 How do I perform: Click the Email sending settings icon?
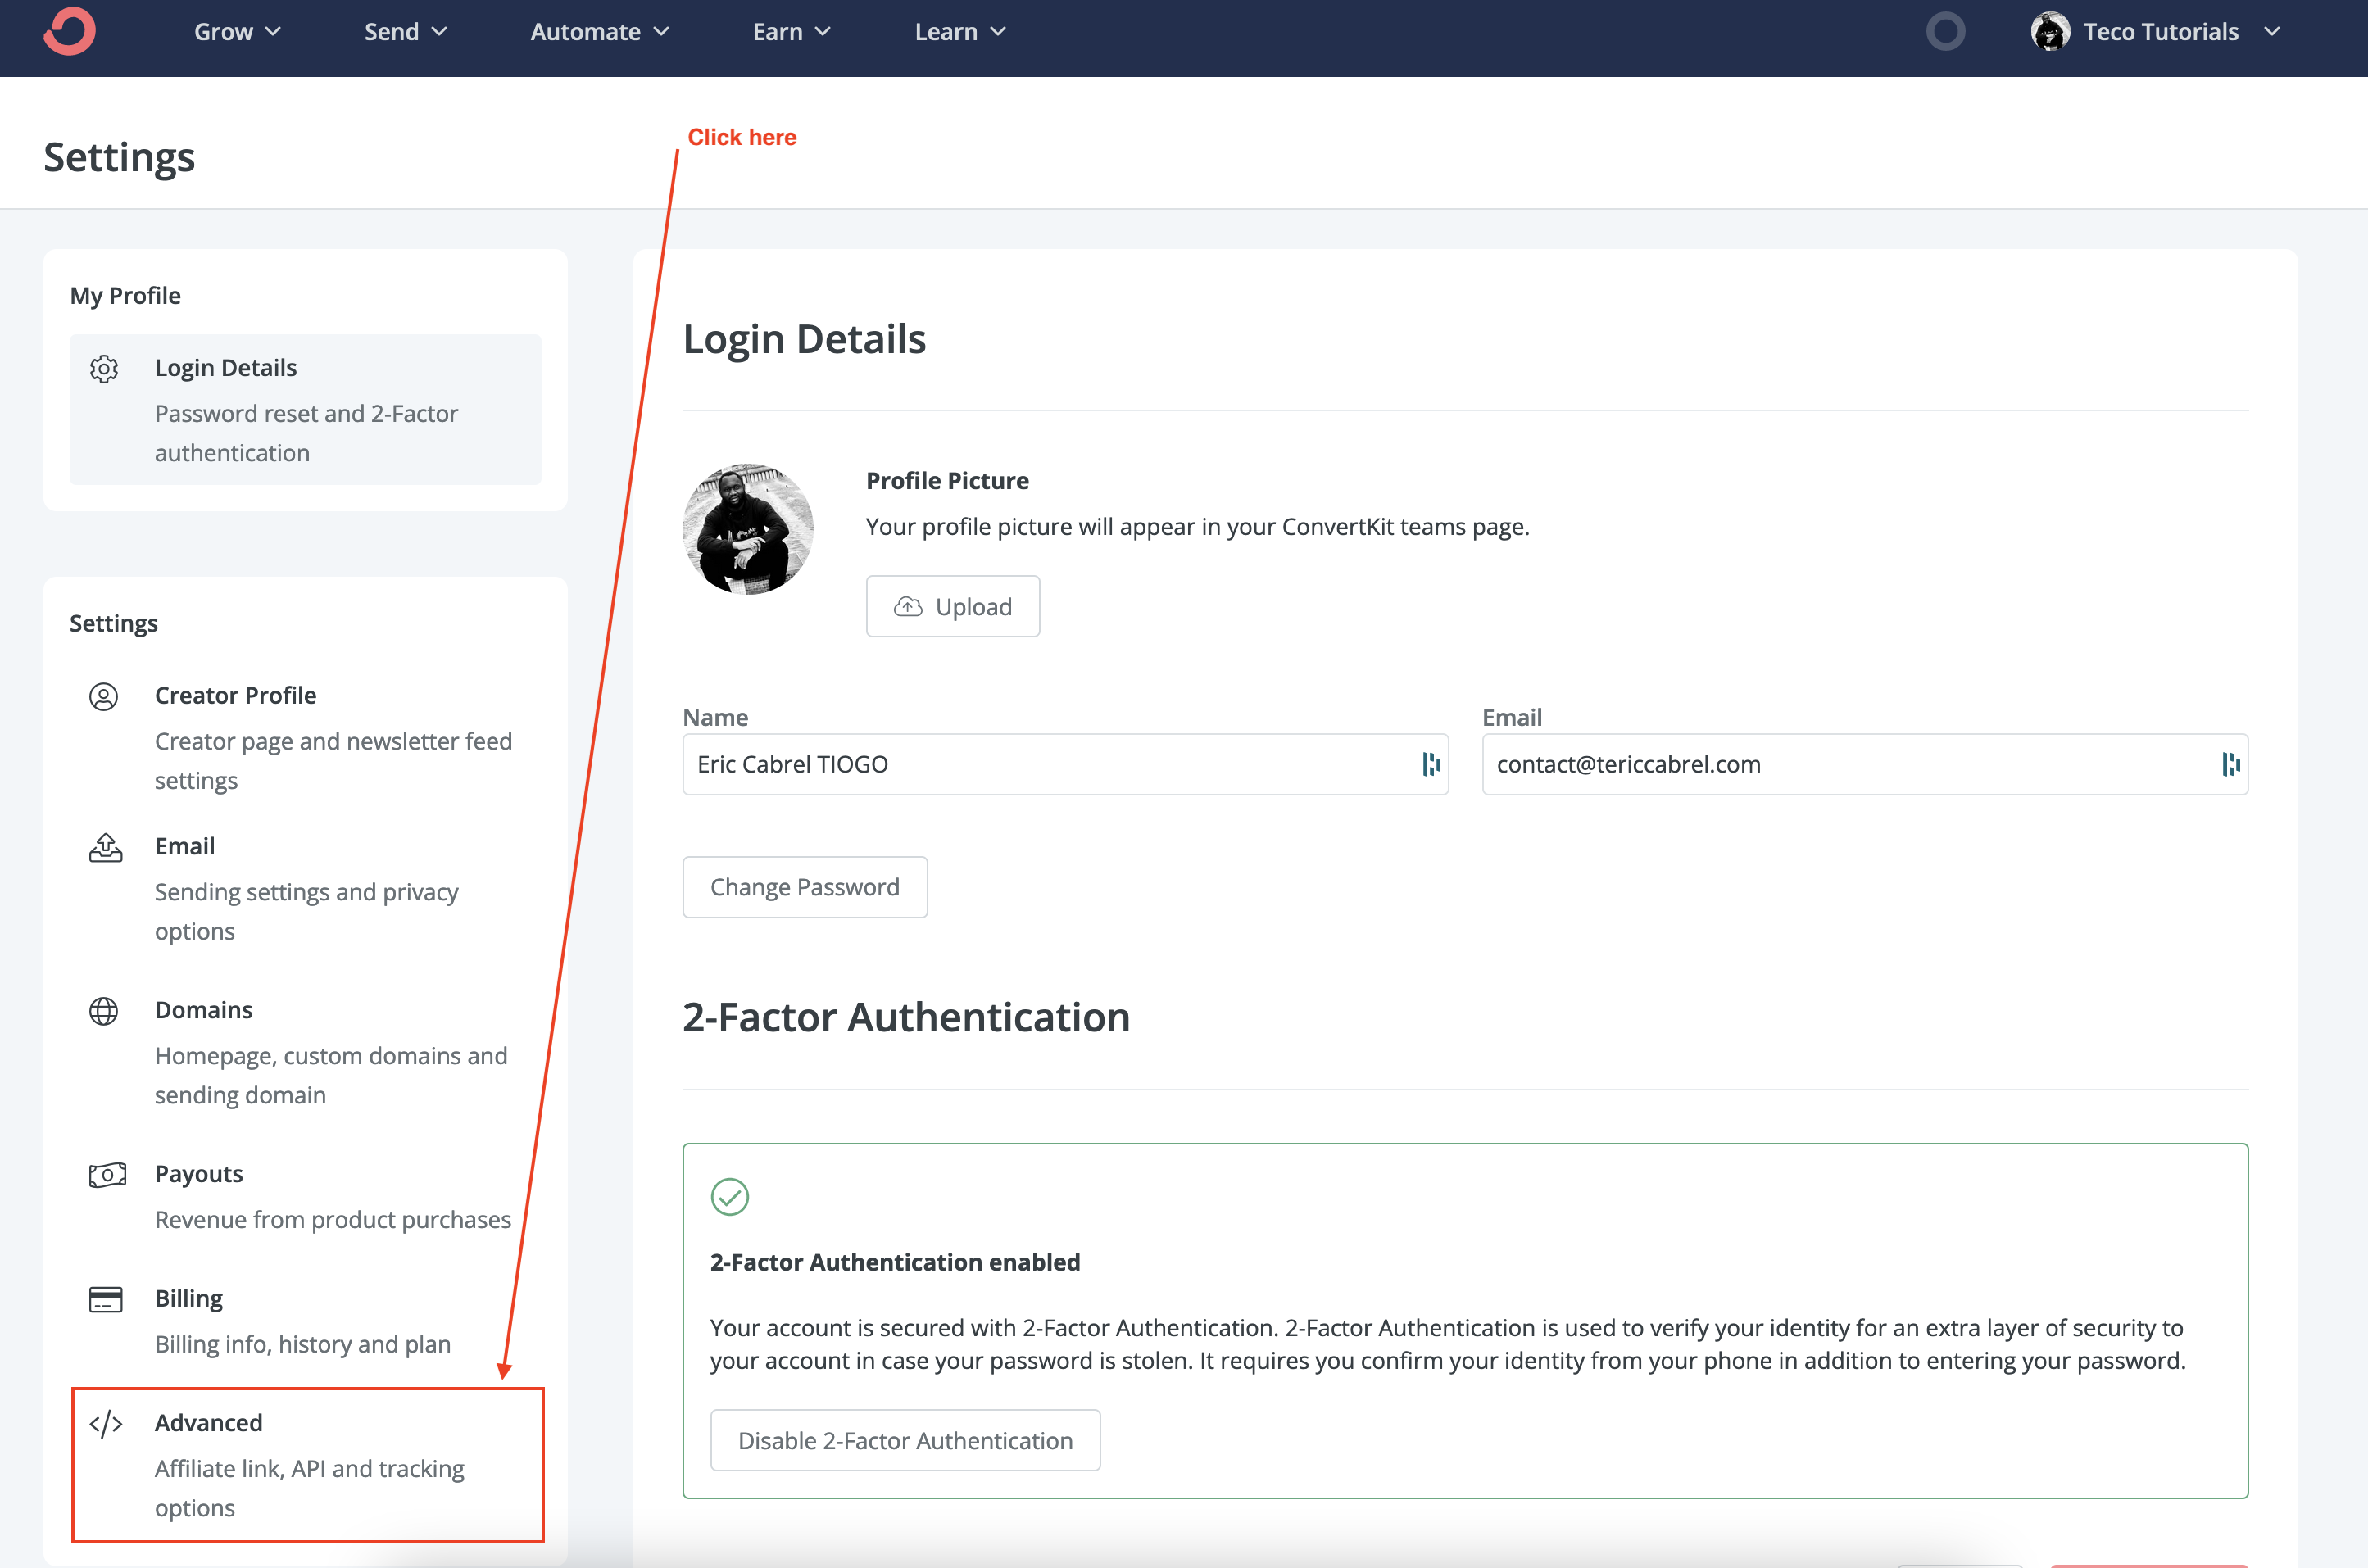click(104, 847)
